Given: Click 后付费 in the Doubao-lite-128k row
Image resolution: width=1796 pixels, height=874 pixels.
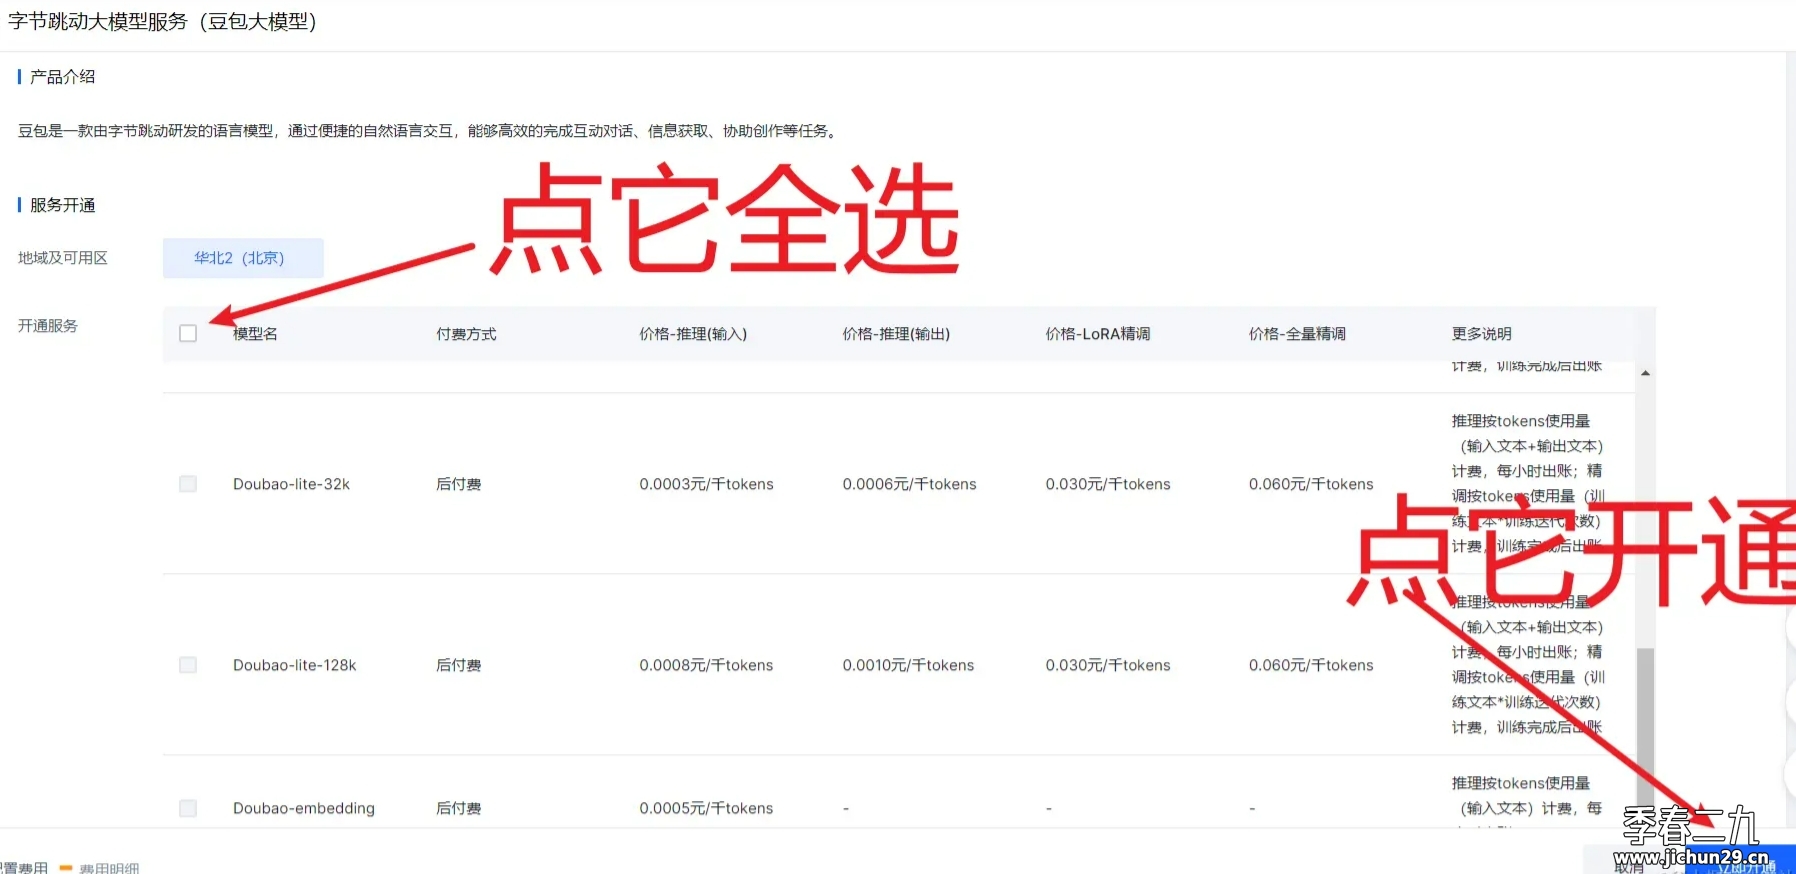Looking at the screenshot, I should tap(459, 665).
